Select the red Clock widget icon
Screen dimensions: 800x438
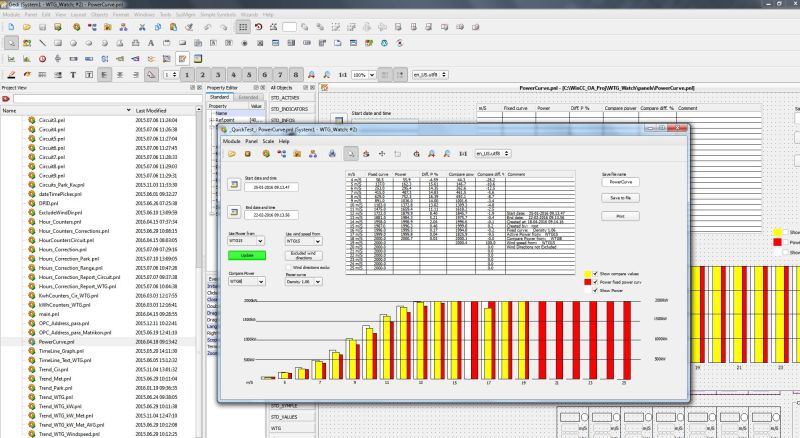click(42, 59)
